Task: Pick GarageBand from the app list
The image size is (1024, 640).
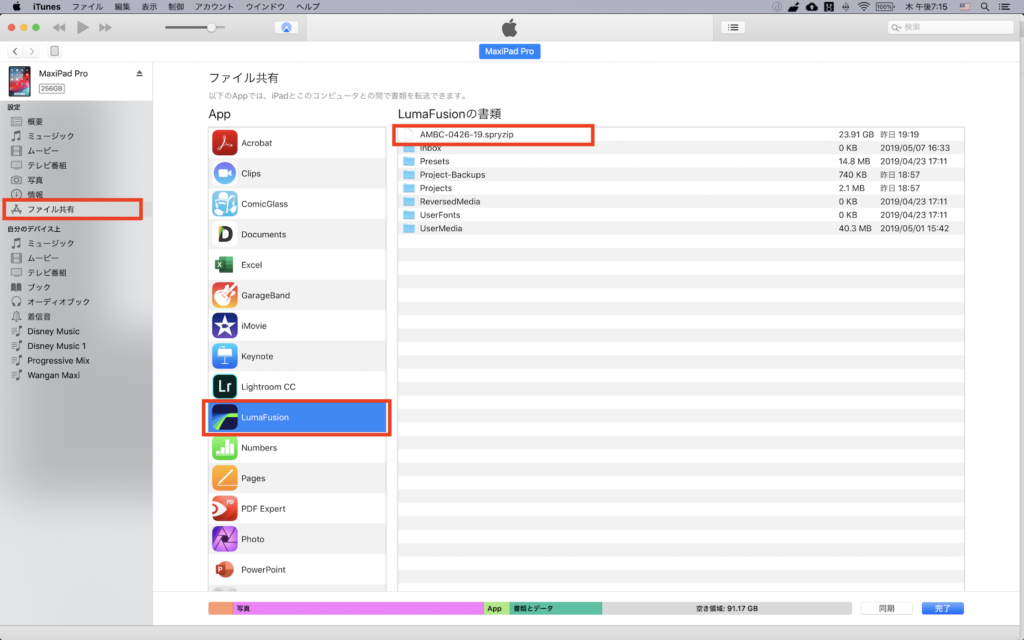Action: coord(297,295)
